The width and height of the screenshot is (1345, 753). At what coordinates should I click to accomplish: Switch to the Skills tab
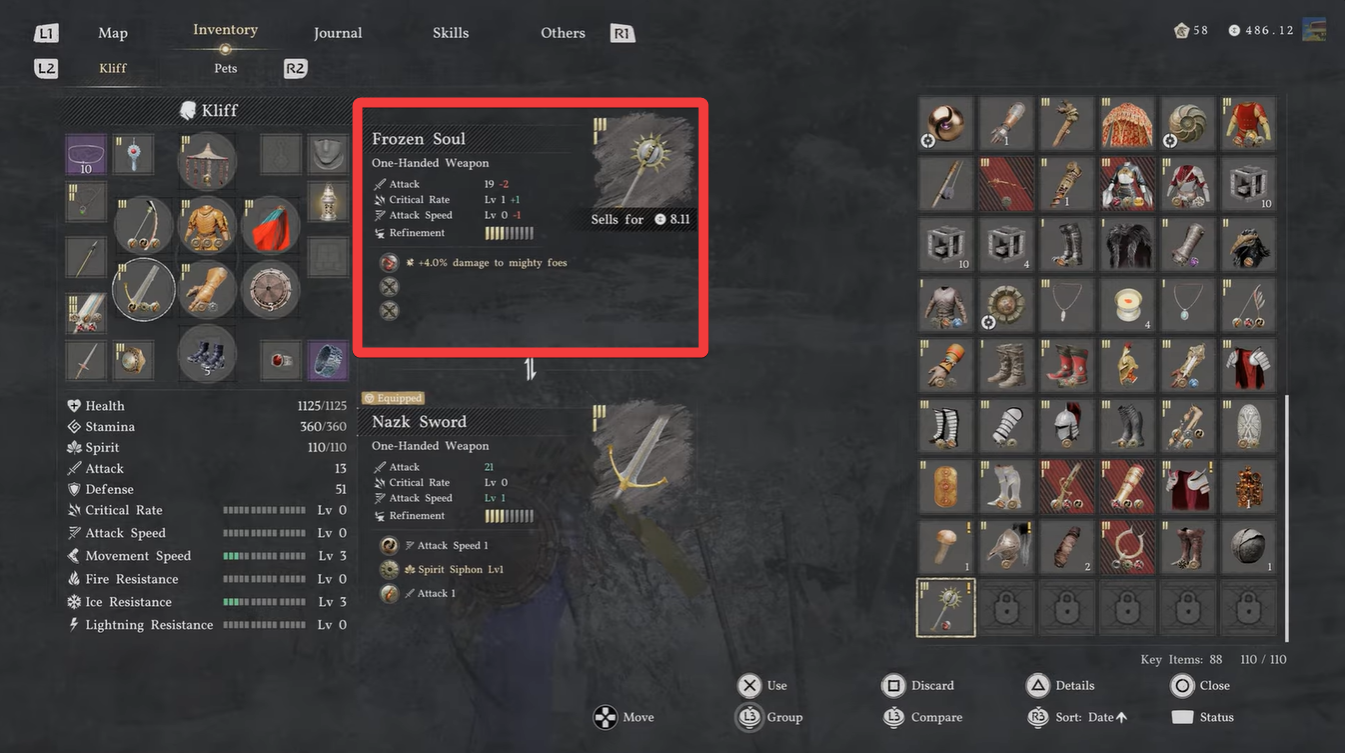tap(450, 33)
